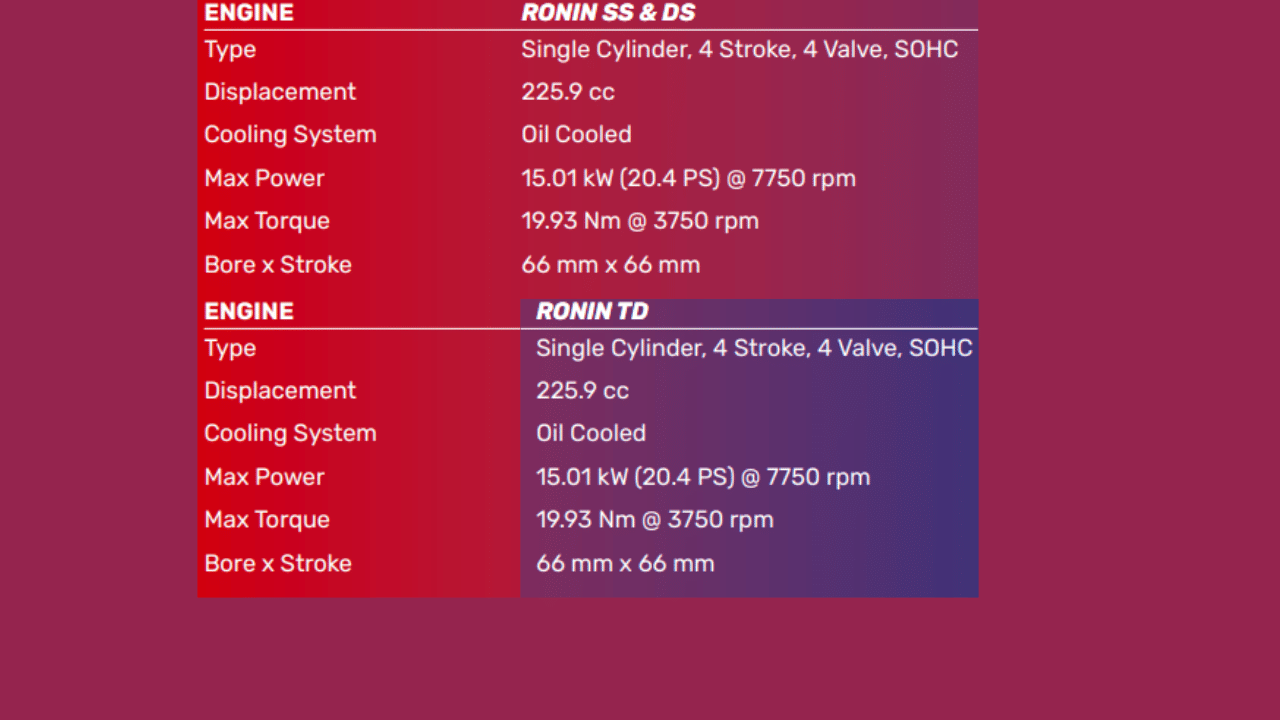Click the 66 mm x 66 mm value under RONIN TD

(625, 563)
